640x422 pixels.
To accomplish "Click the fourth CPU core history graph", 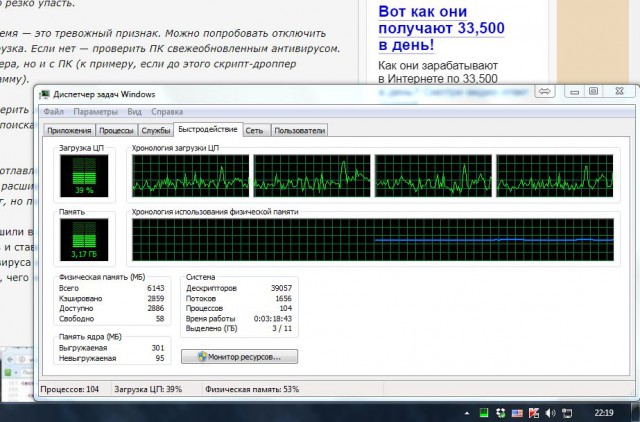I will [555, 176].
